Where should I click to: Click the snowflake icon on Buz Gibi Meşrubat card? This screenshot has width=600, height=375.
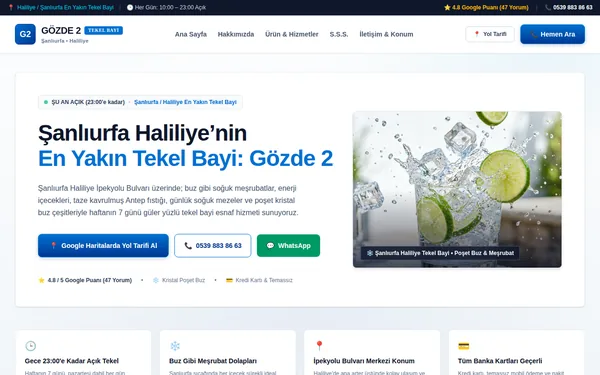(x=175, y=346)
